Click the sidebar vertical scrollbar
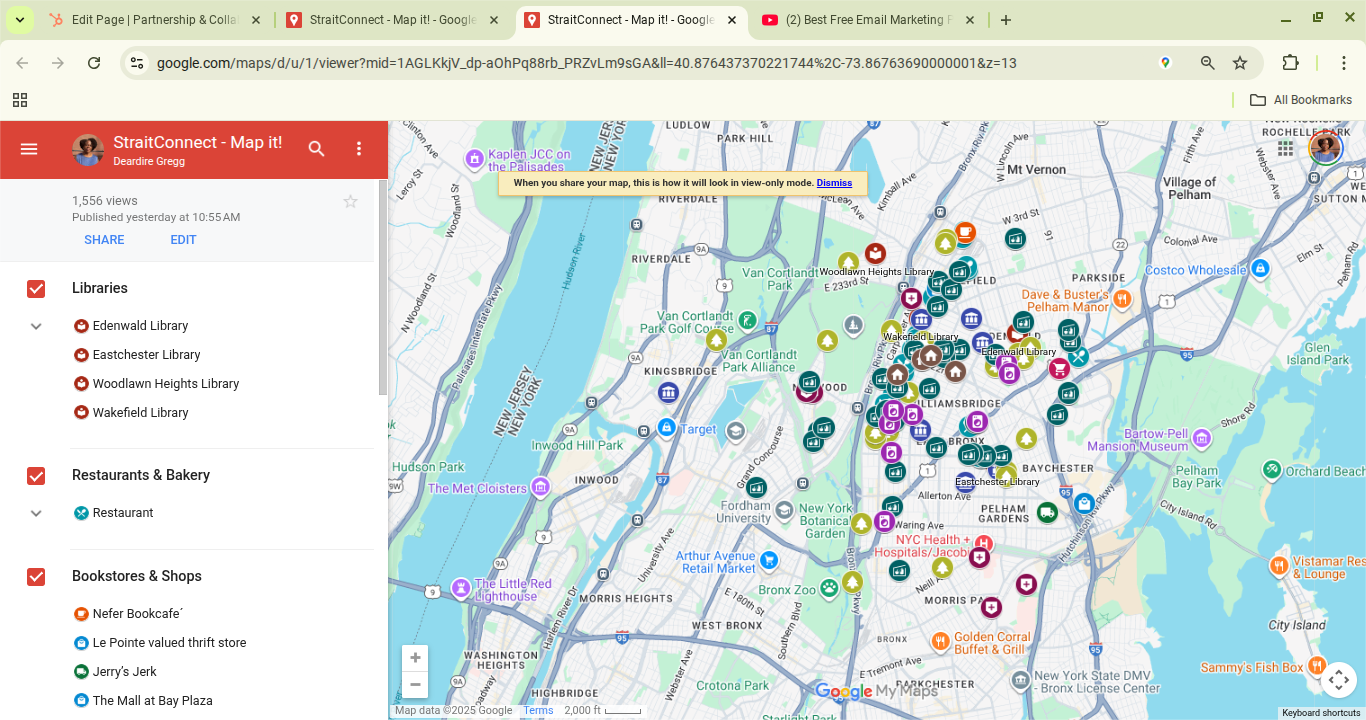 (382, 290)
